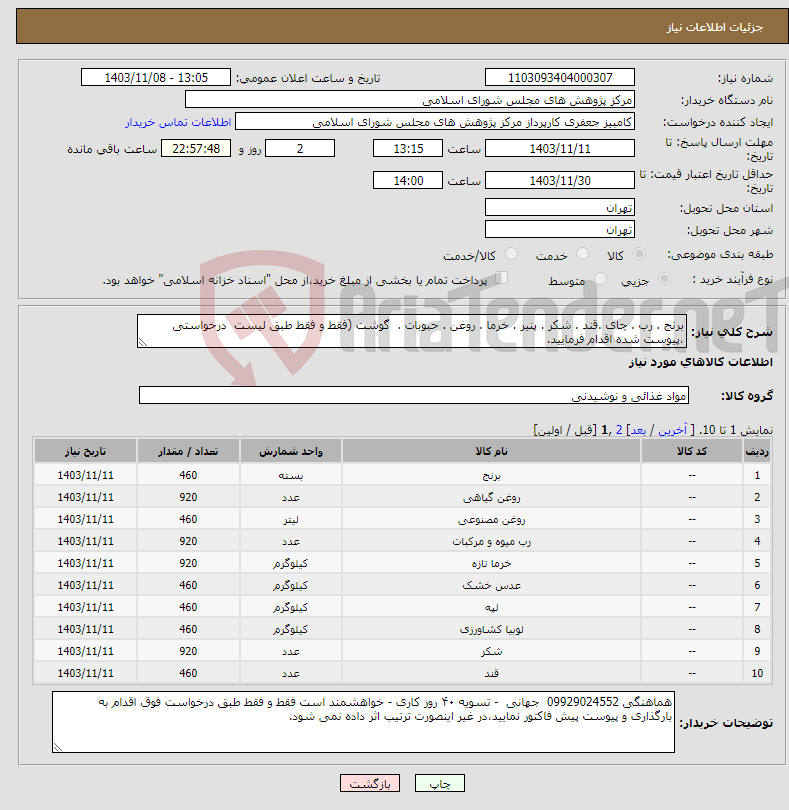789x810 pixels.
Task: Select the خرما تازه item name
Action: [x=491, y=563]
